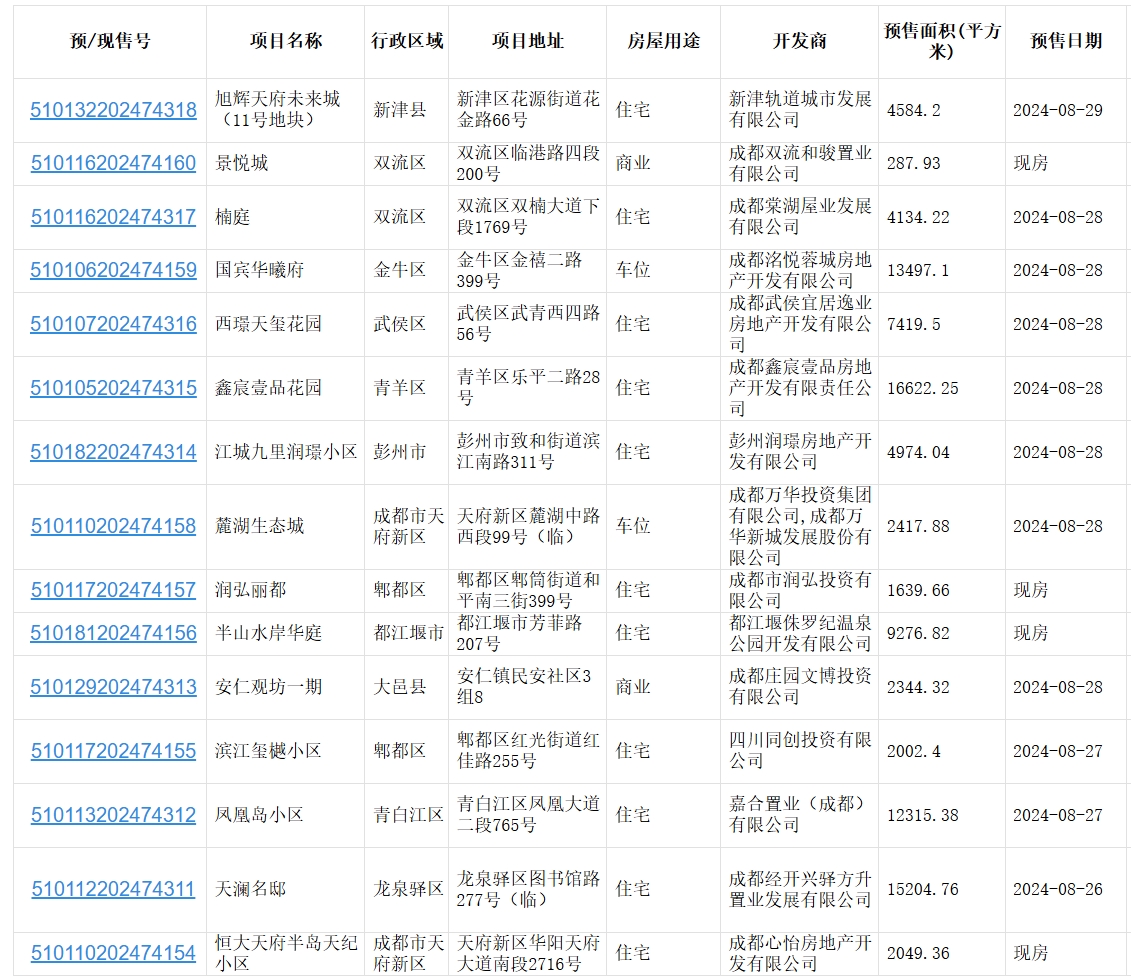Open presale number 510112202474311 link
Screen dimensions: 1131x979
coord(113,889)
